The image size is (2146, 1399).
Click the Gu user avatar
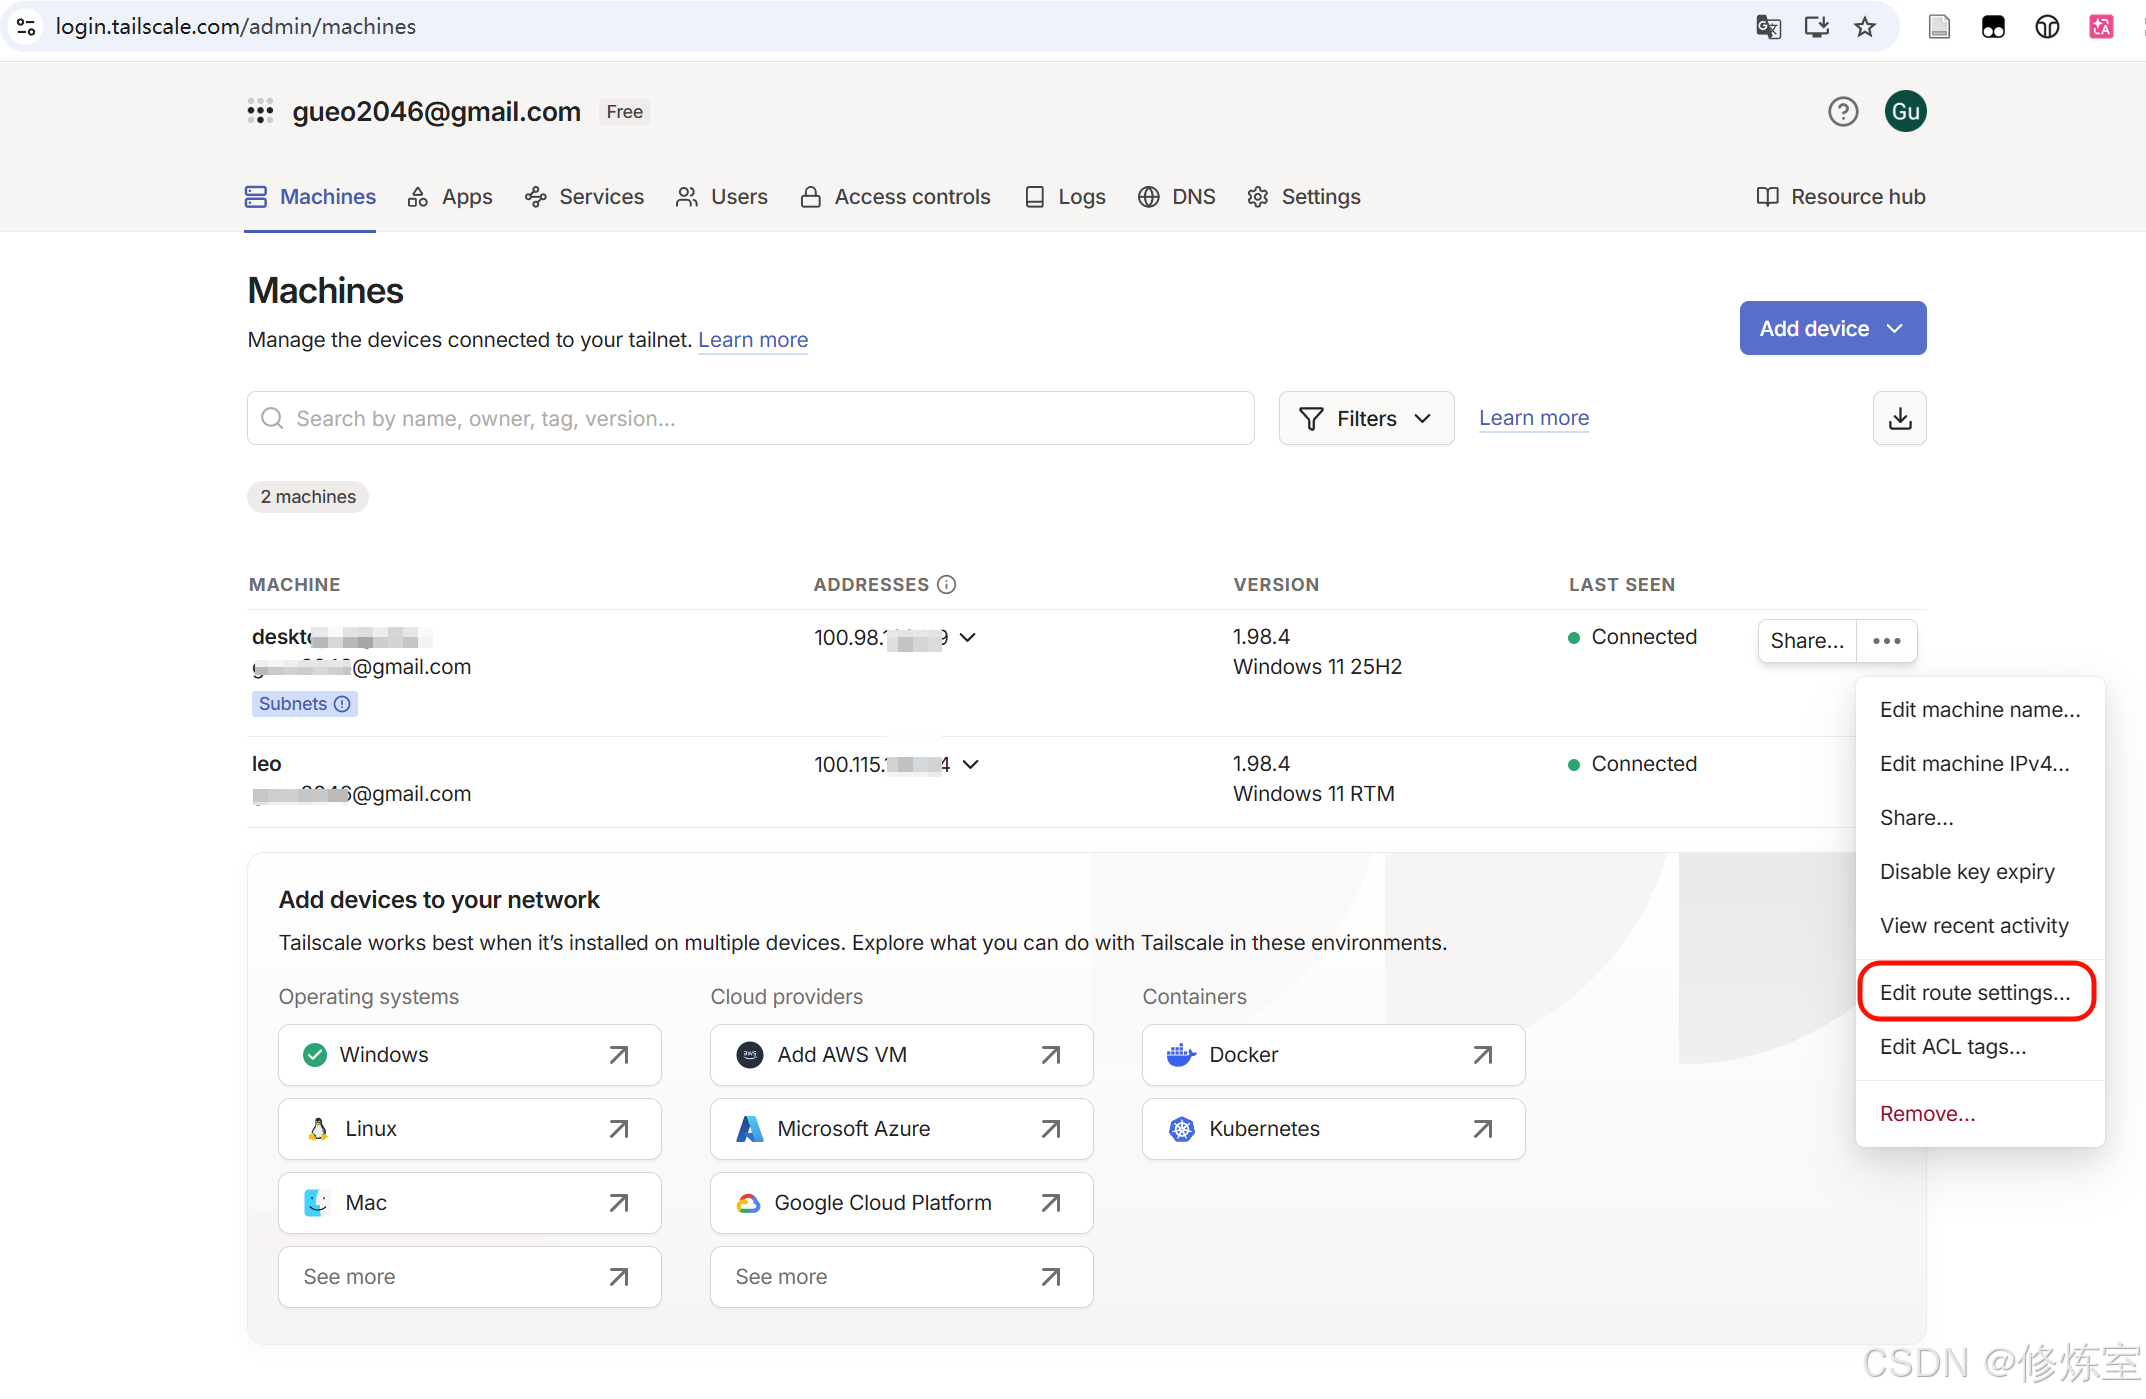click(x=1906, y=111)
